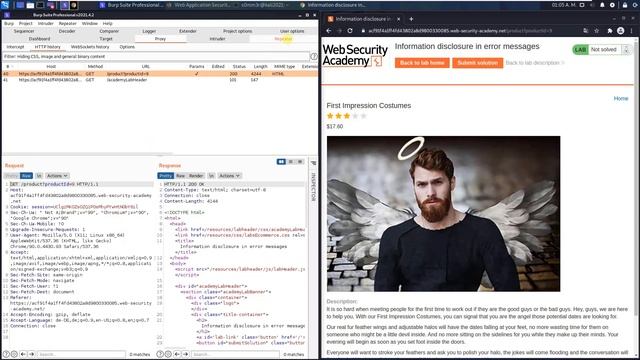Open the Project options tab
640x360 pixels.
(238, 31)
